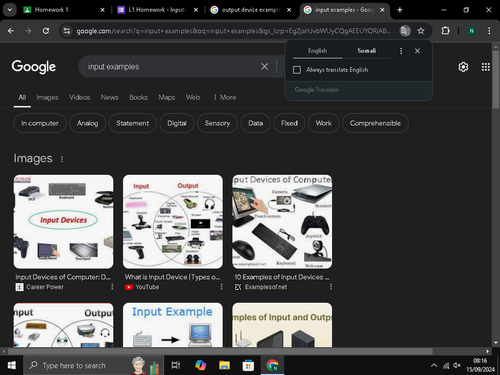Screen dimensions: 500x375
Task: Open the volume control in tray
Action: coord(457,365)
